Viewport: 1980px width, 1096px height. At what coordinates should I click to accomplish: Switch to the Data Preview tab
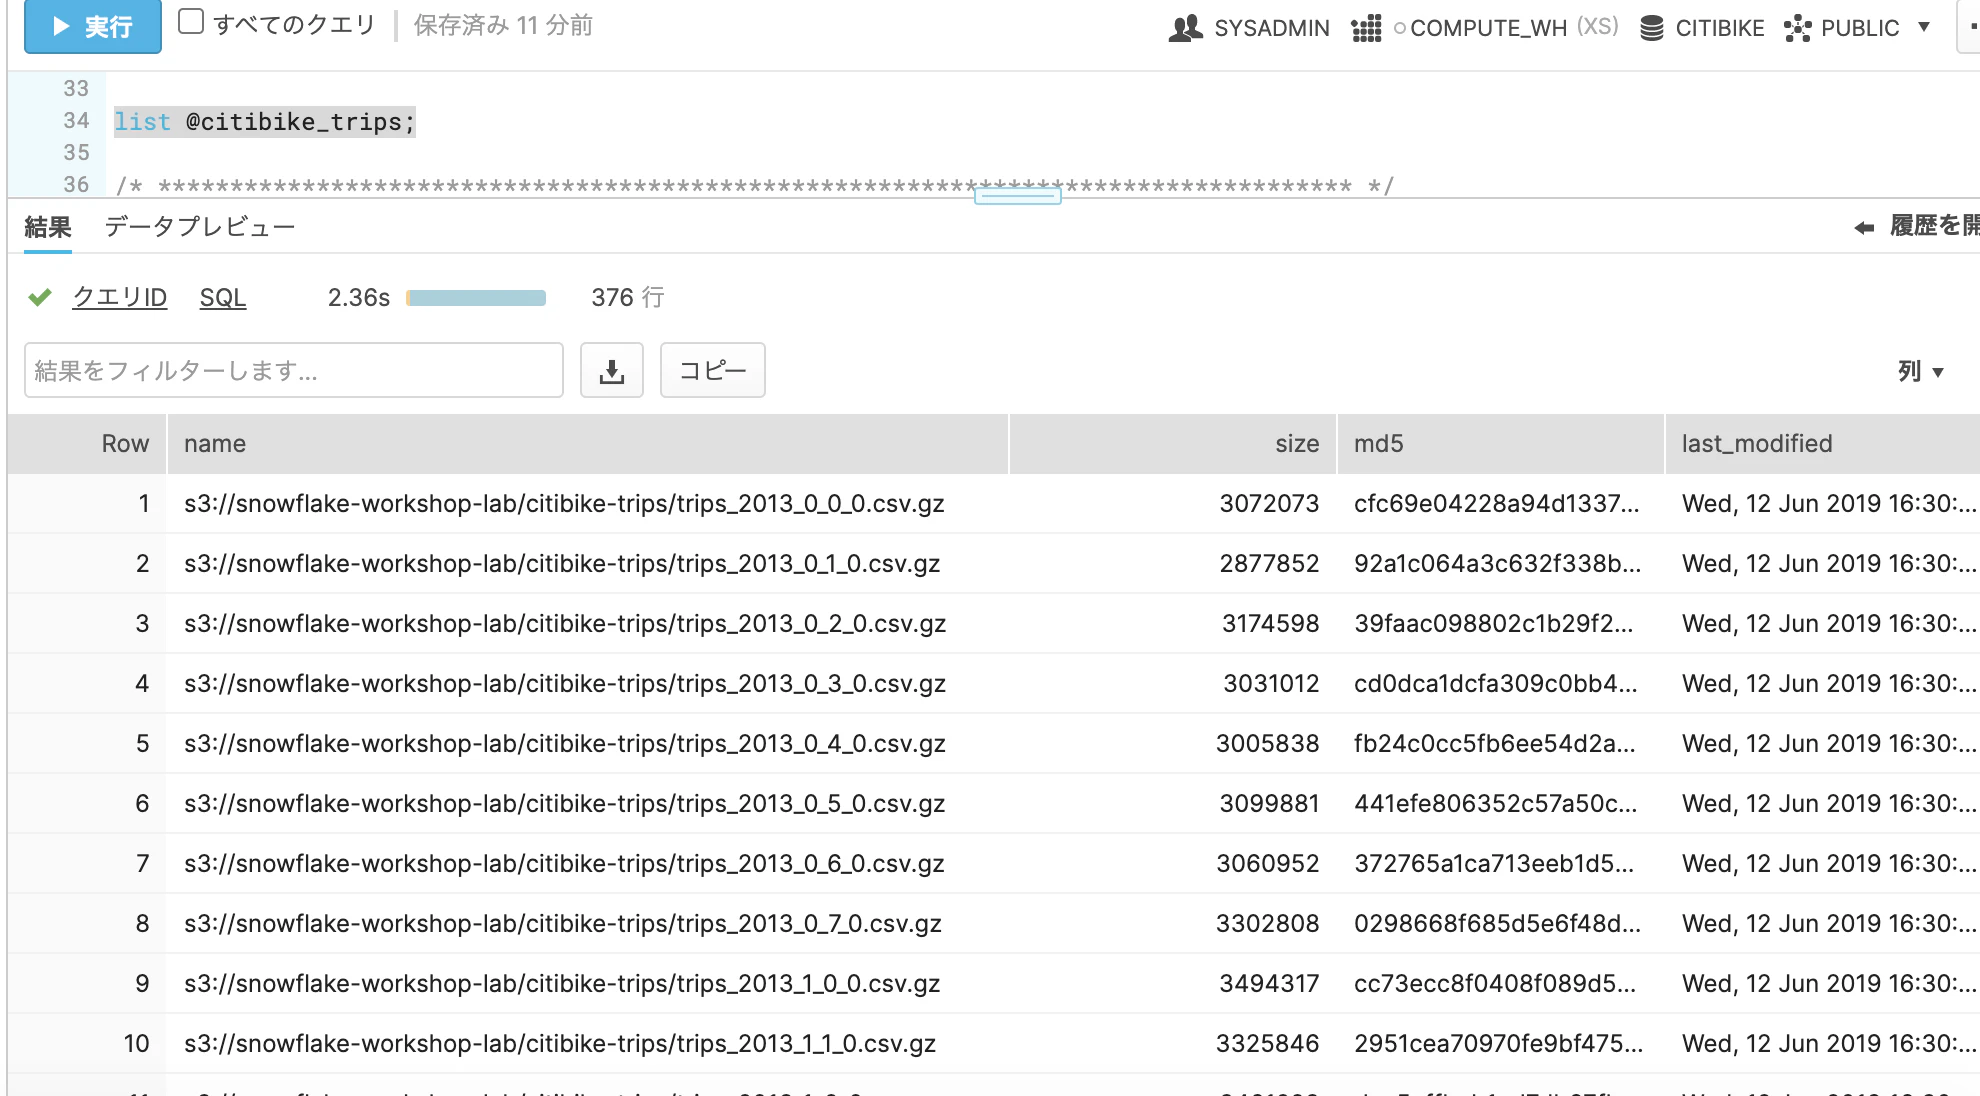click(200, 227)
